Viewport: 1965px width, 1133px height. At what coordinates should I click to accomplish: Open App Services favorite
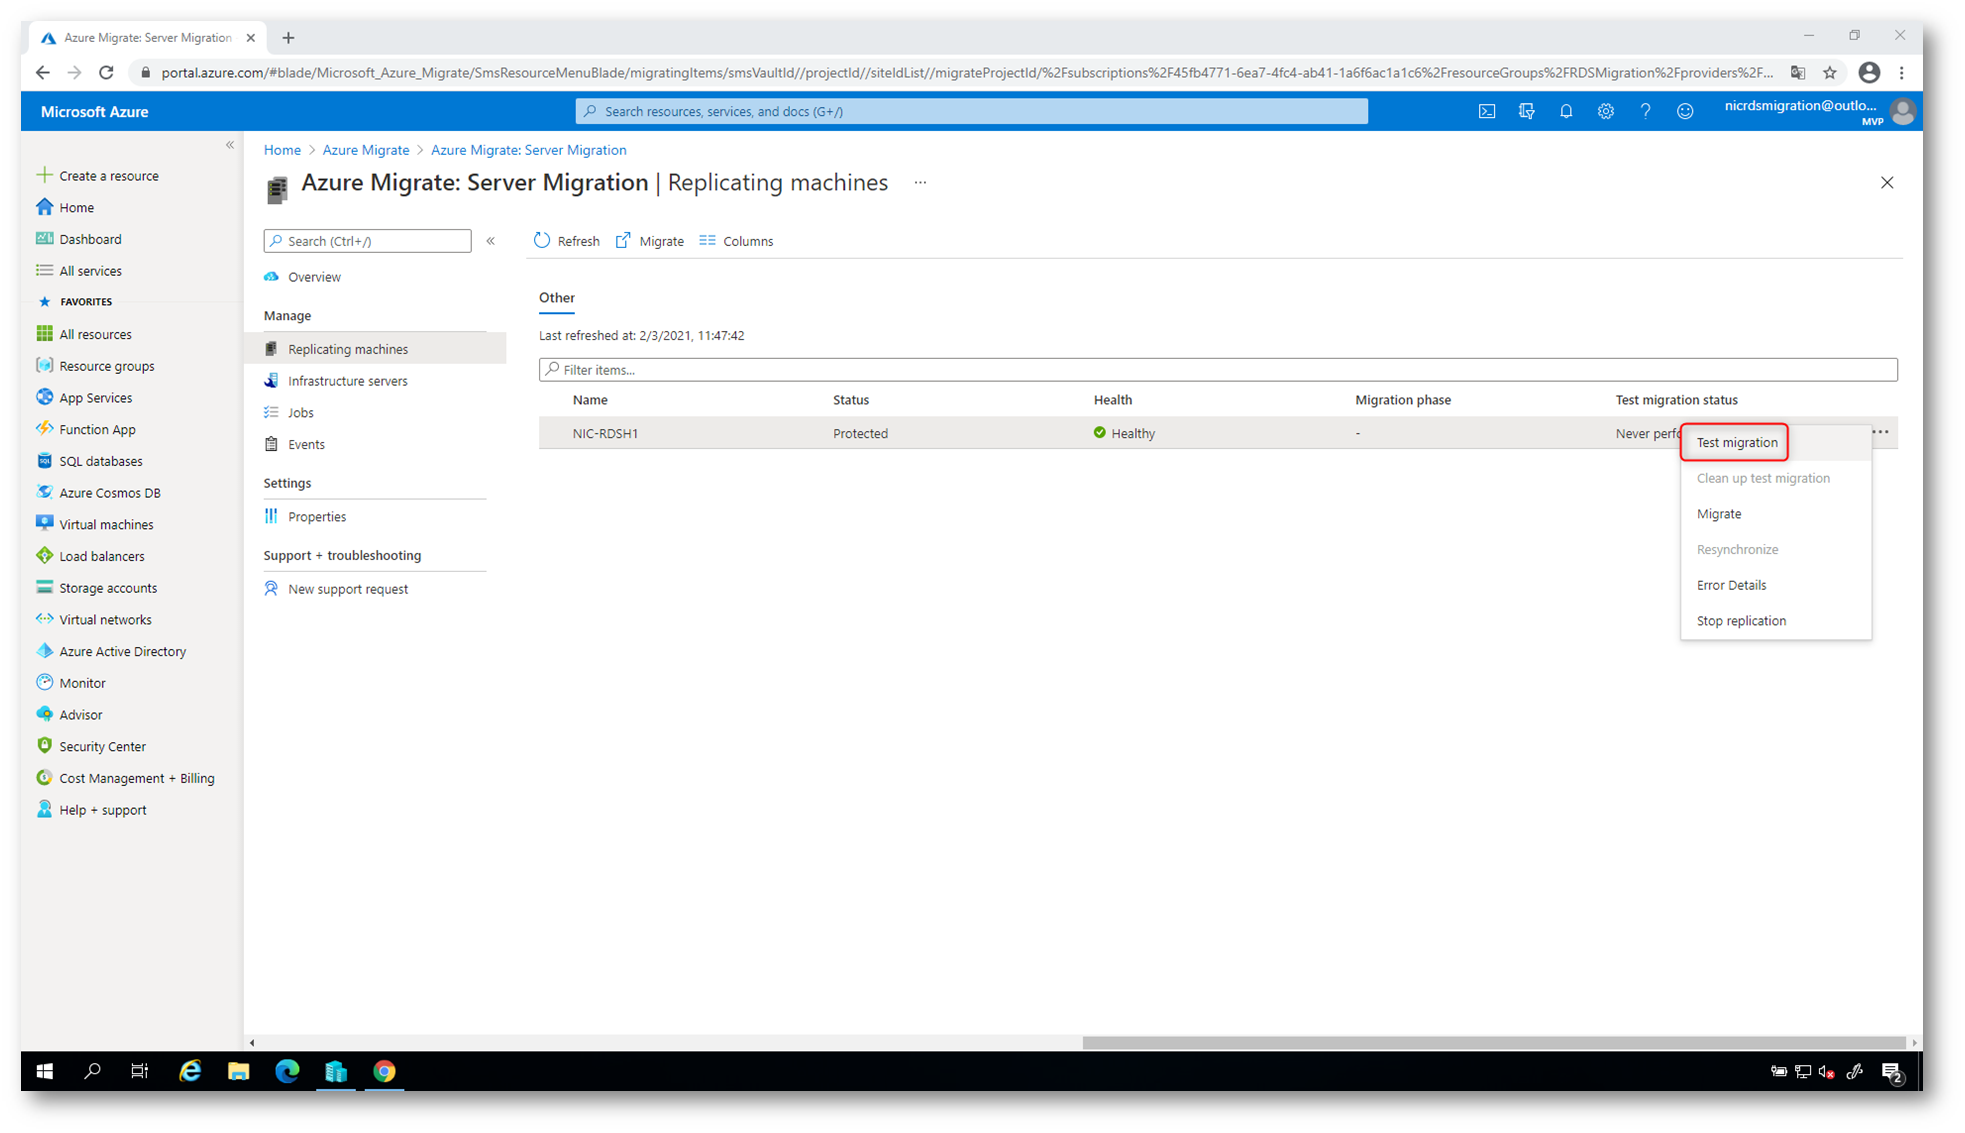pyautogui.click(x=95, y=398)
